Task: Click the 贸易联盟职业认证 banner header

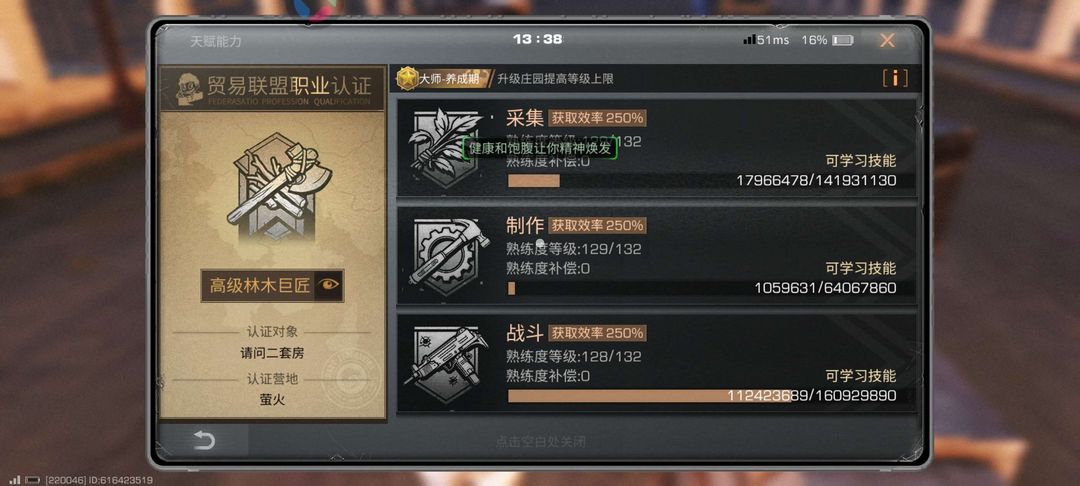Action: 272,88
